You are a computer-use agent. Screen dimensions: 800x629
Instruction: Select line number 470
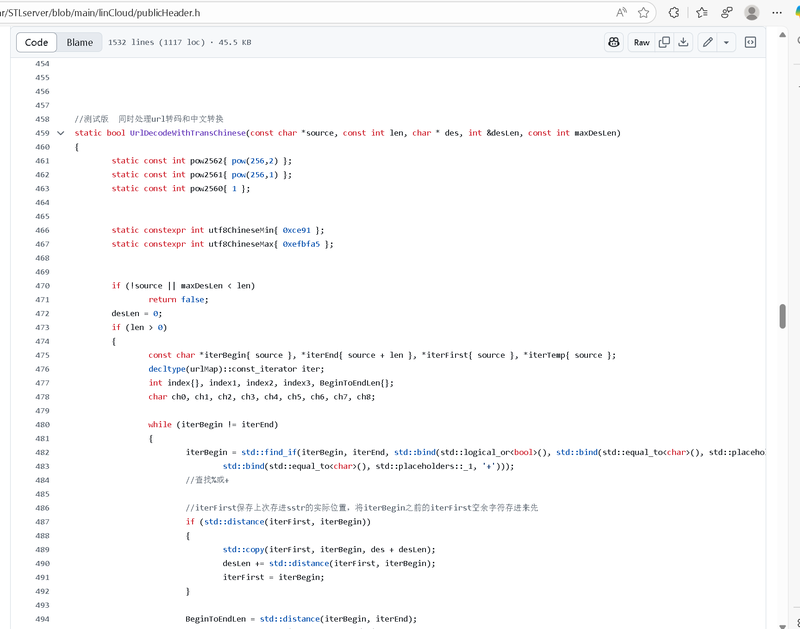click(x=42, y=286)
